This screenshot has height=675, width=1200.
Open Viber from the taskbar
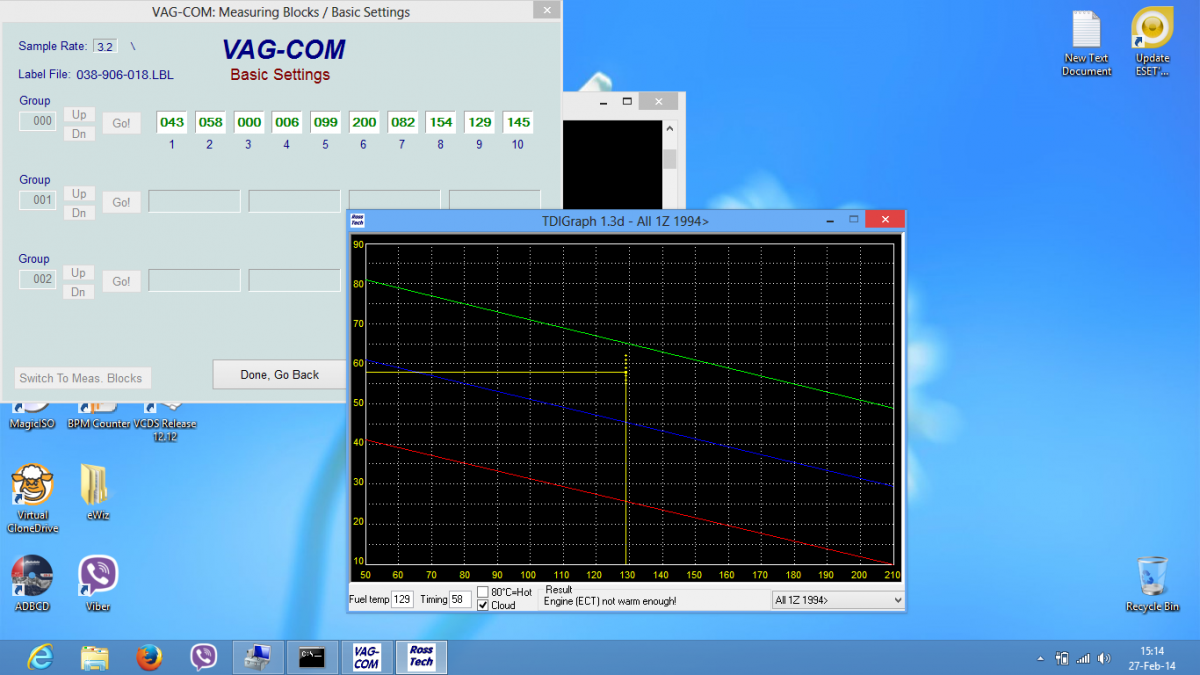pos(204,657)
